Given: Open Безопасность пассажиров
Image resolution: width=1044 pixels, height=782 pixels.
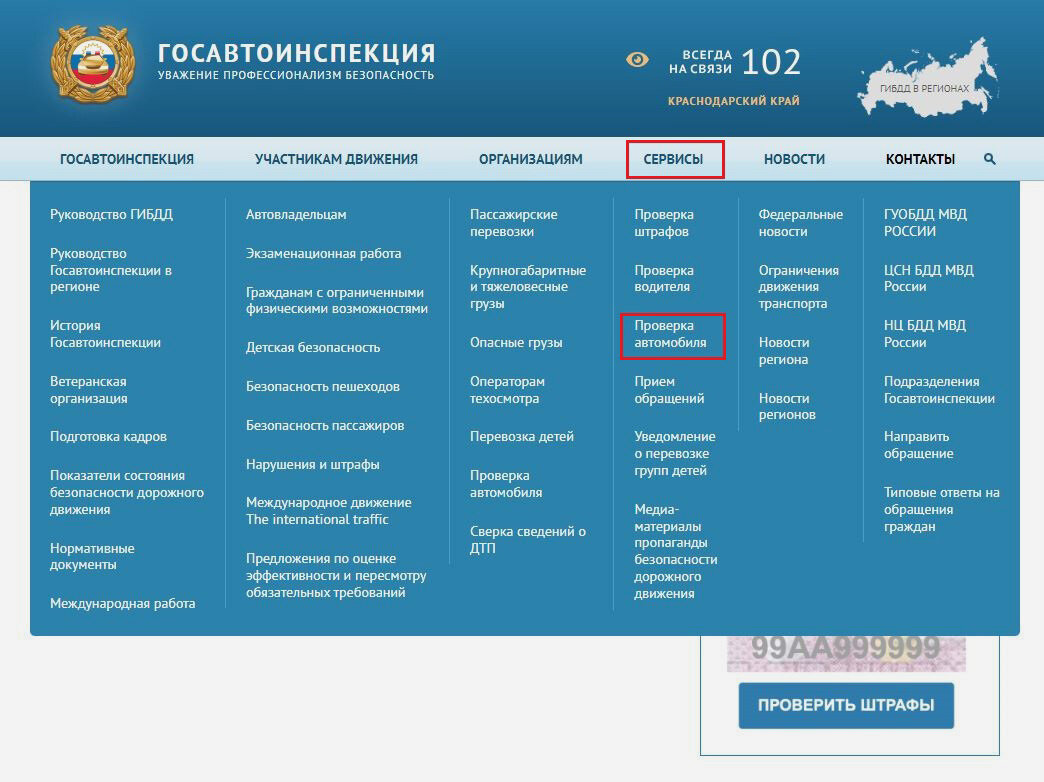Looking at the screenshot, I should 325,425.
